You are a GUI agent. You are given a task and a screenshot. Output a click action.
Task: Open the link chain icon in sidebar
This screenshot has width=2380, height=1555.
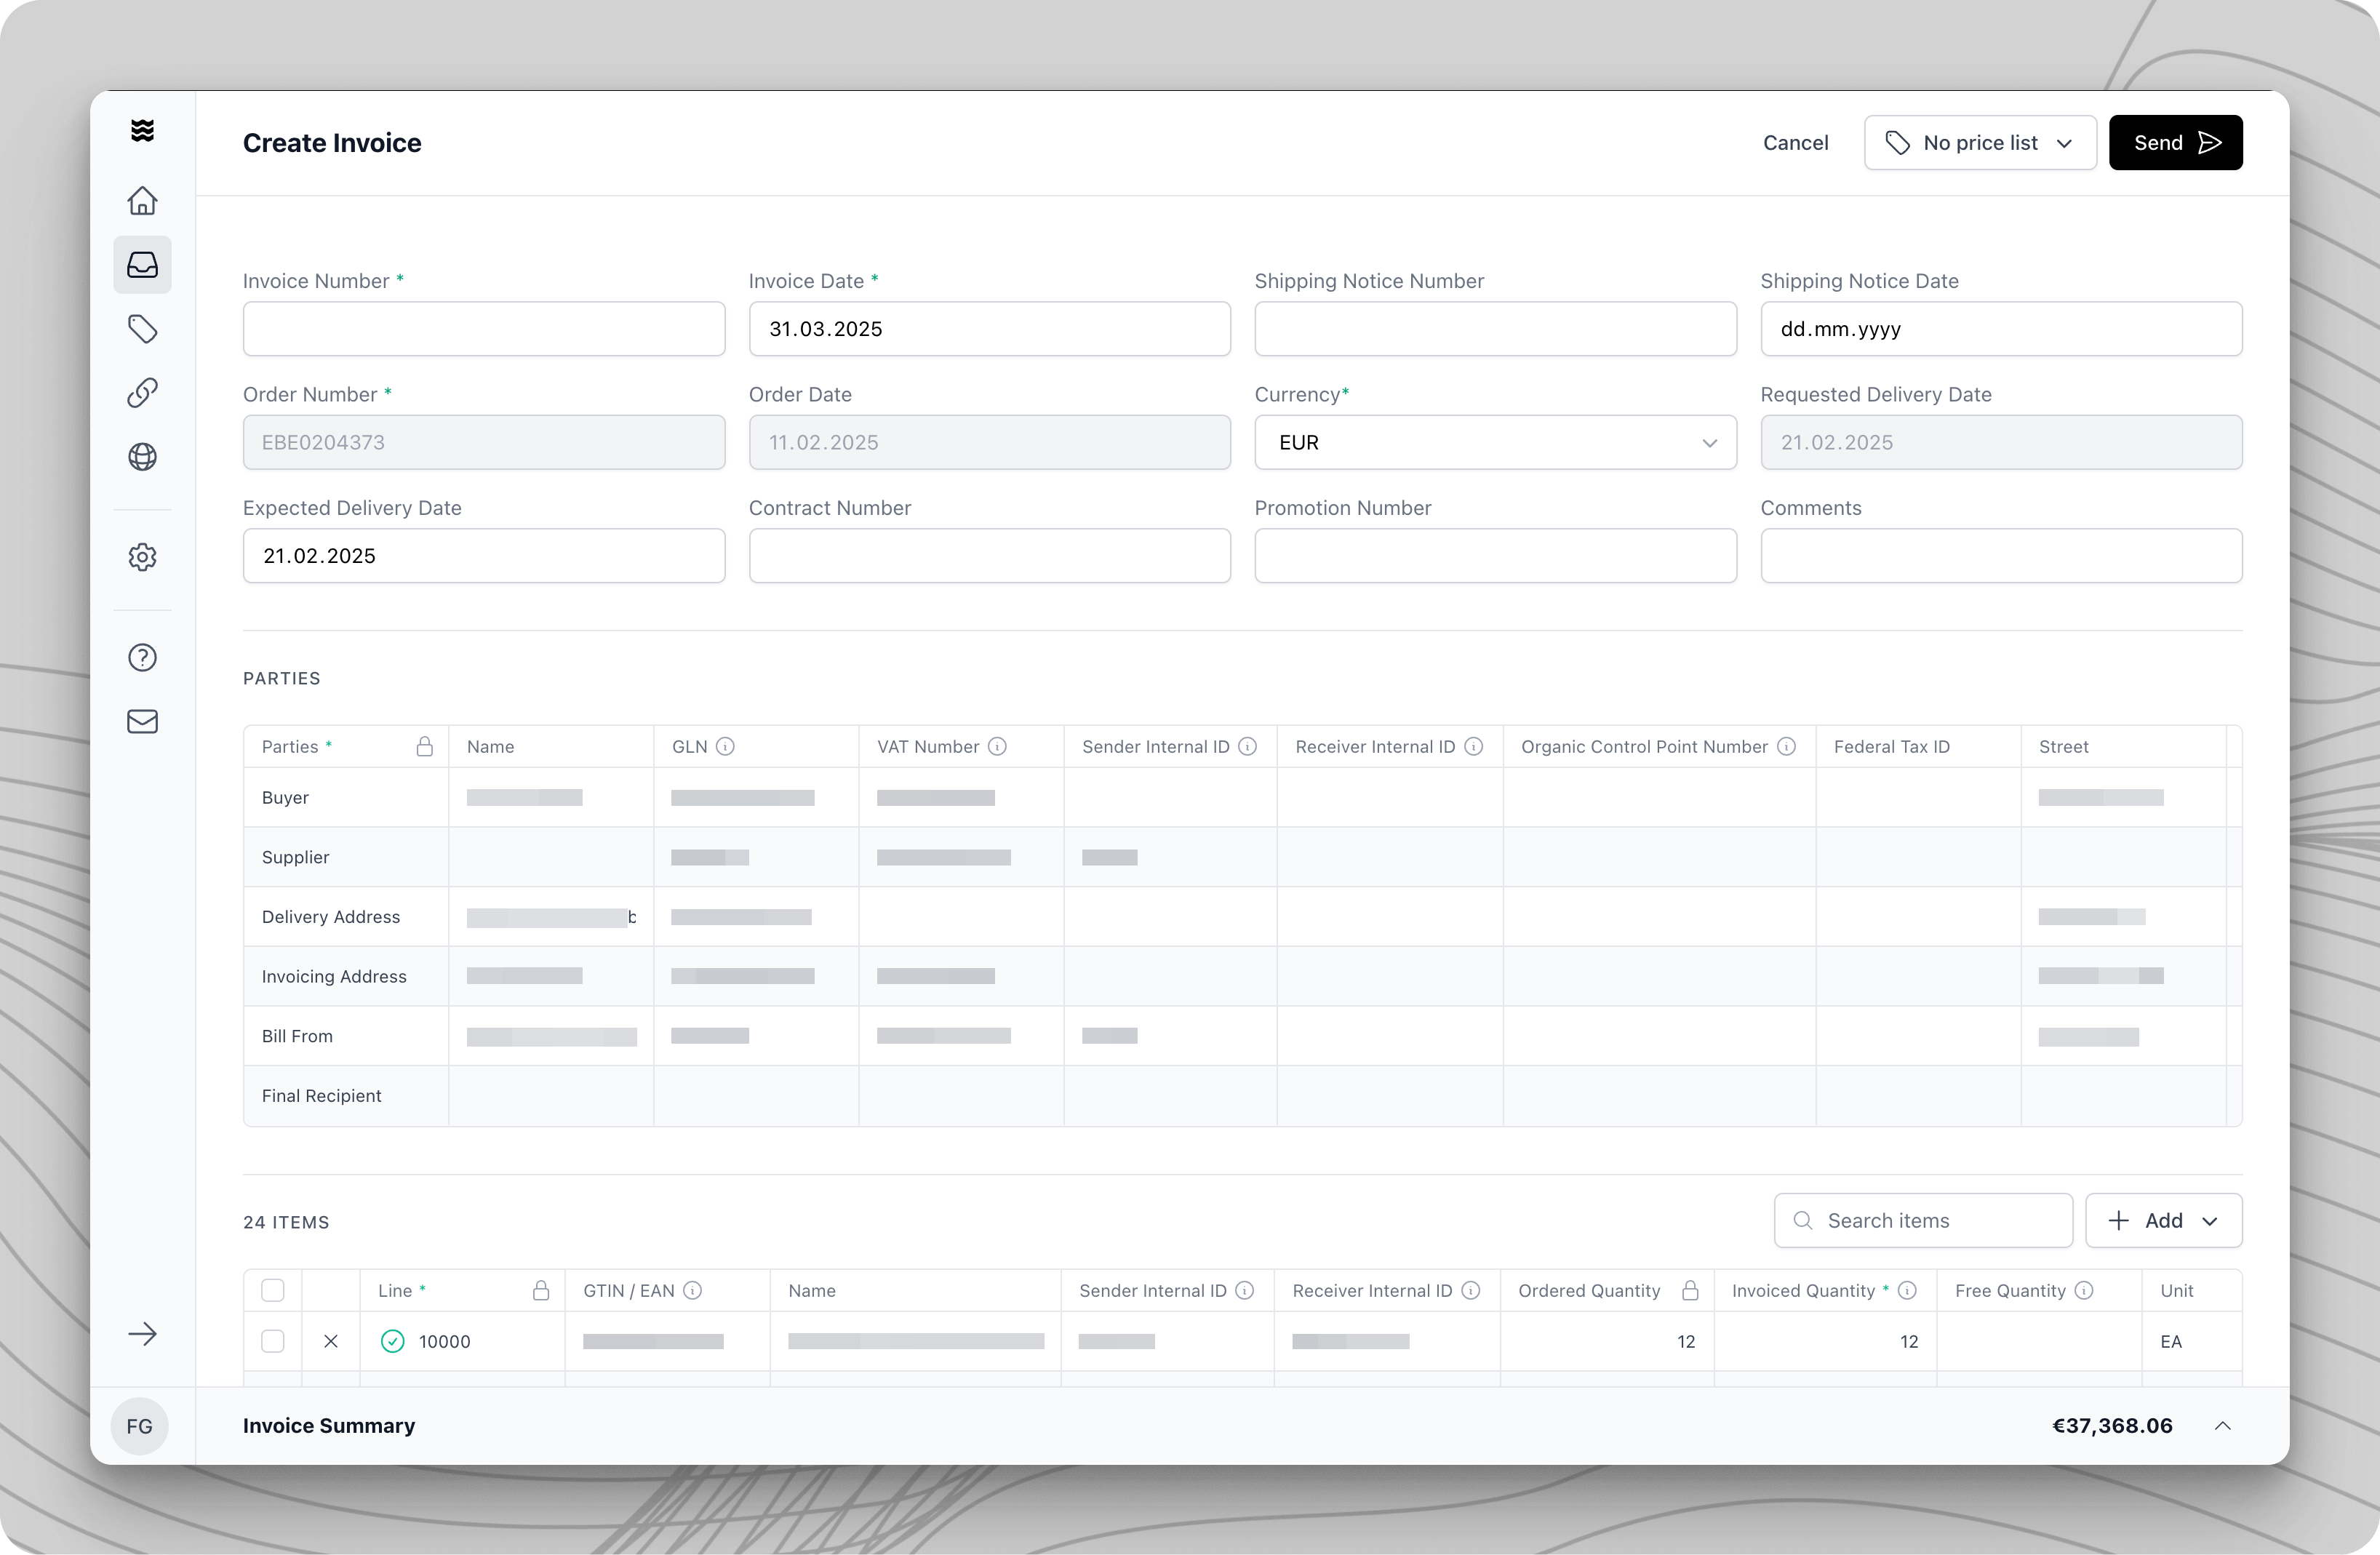142,393
